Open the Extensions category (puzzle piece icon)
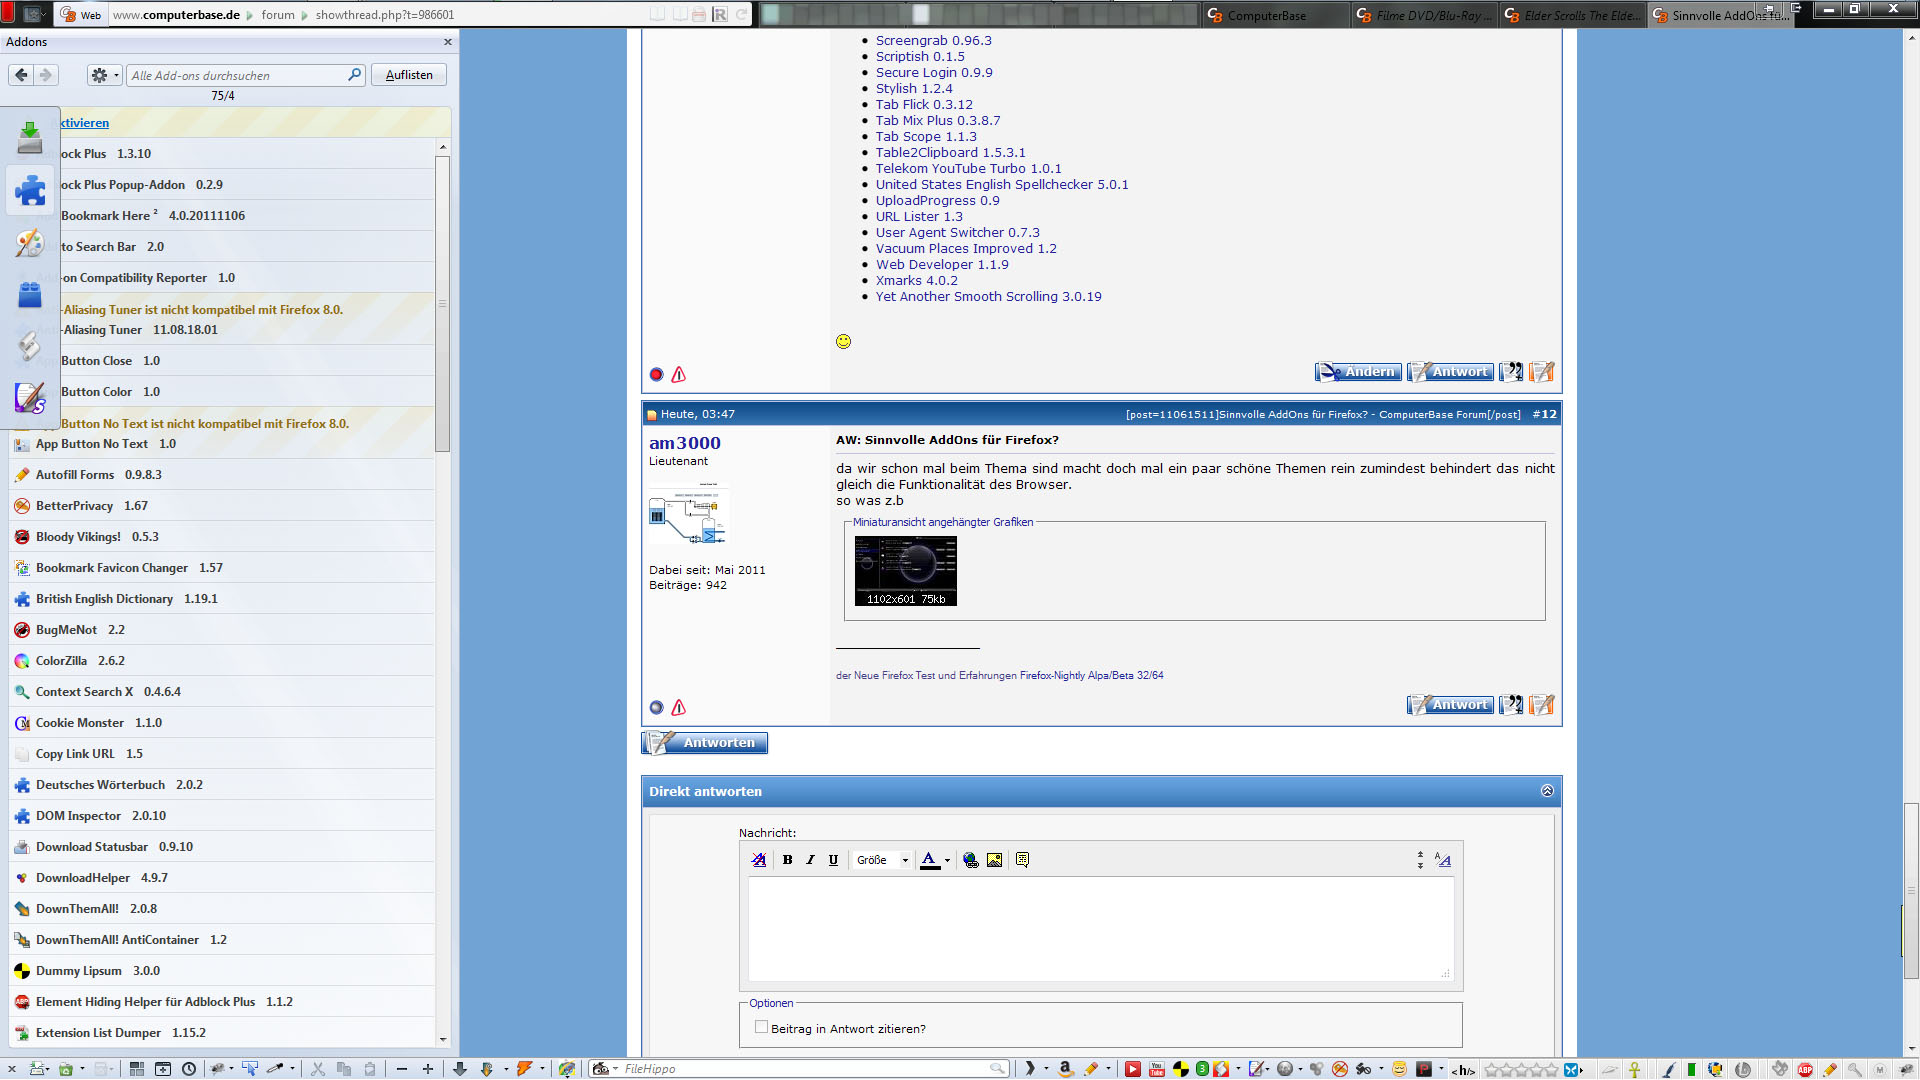This screenshot has height=1080, width=1920. 30,190
